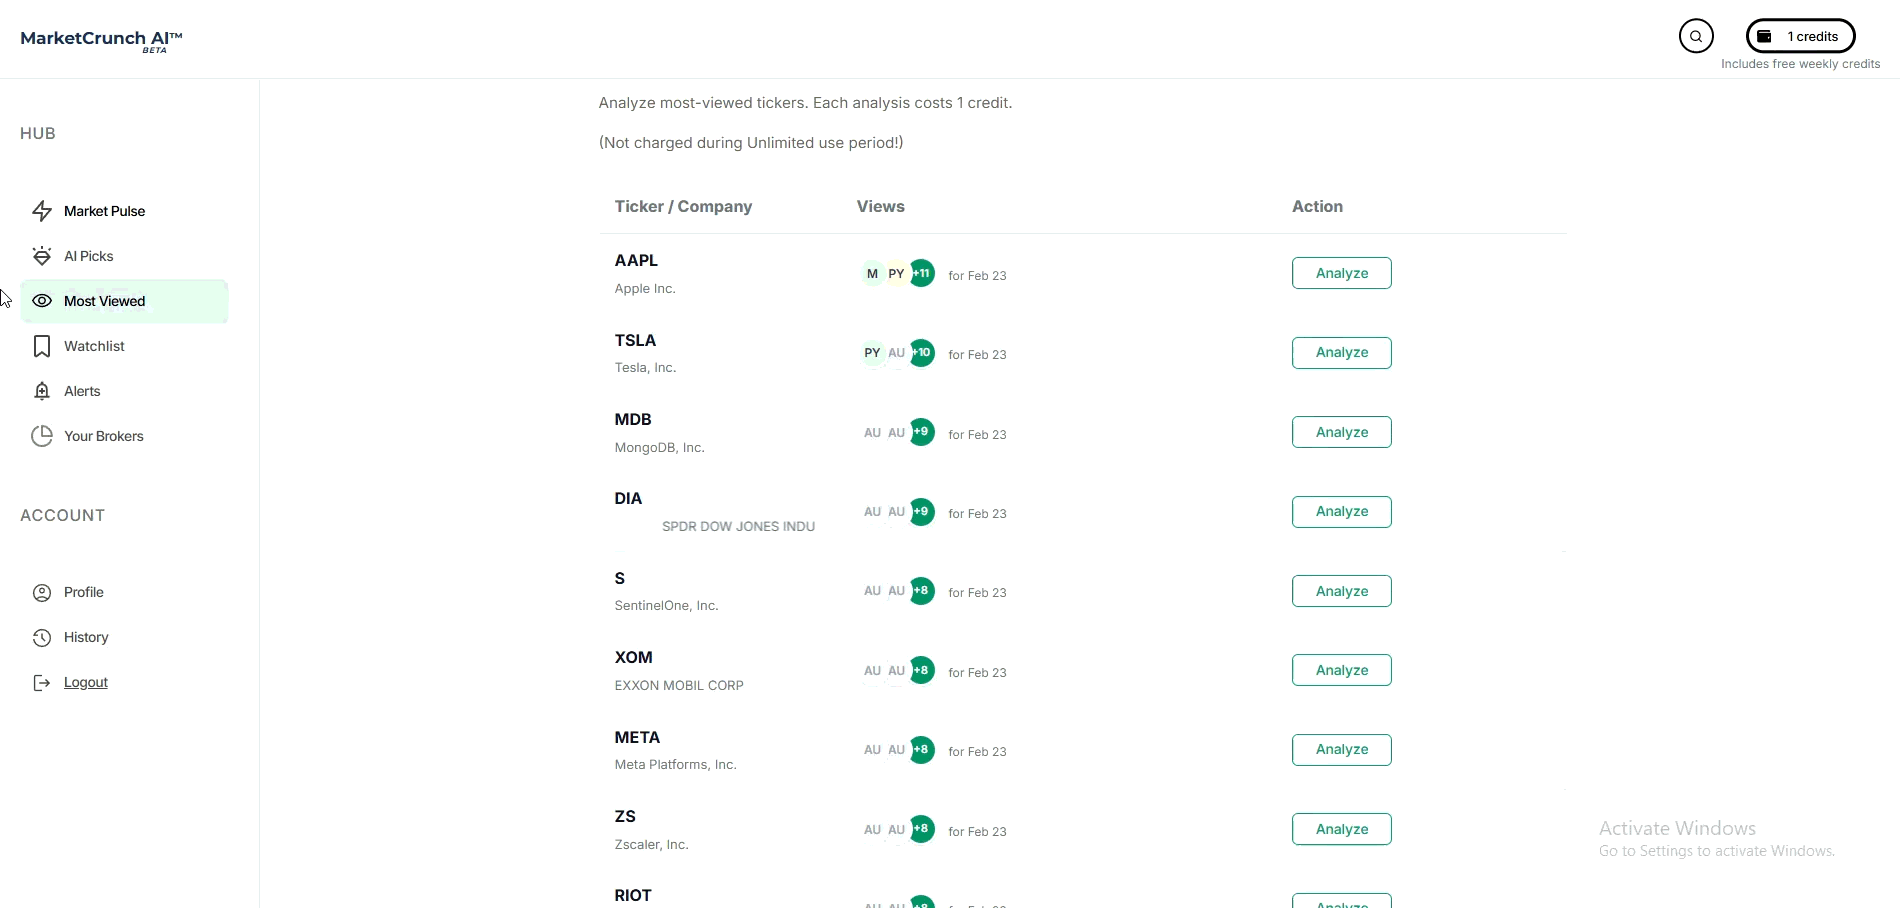The image size is (1900, 908).
Task: Analyze the TSLA ticker
Action: pyautogui.click(x=1341, y=352)
